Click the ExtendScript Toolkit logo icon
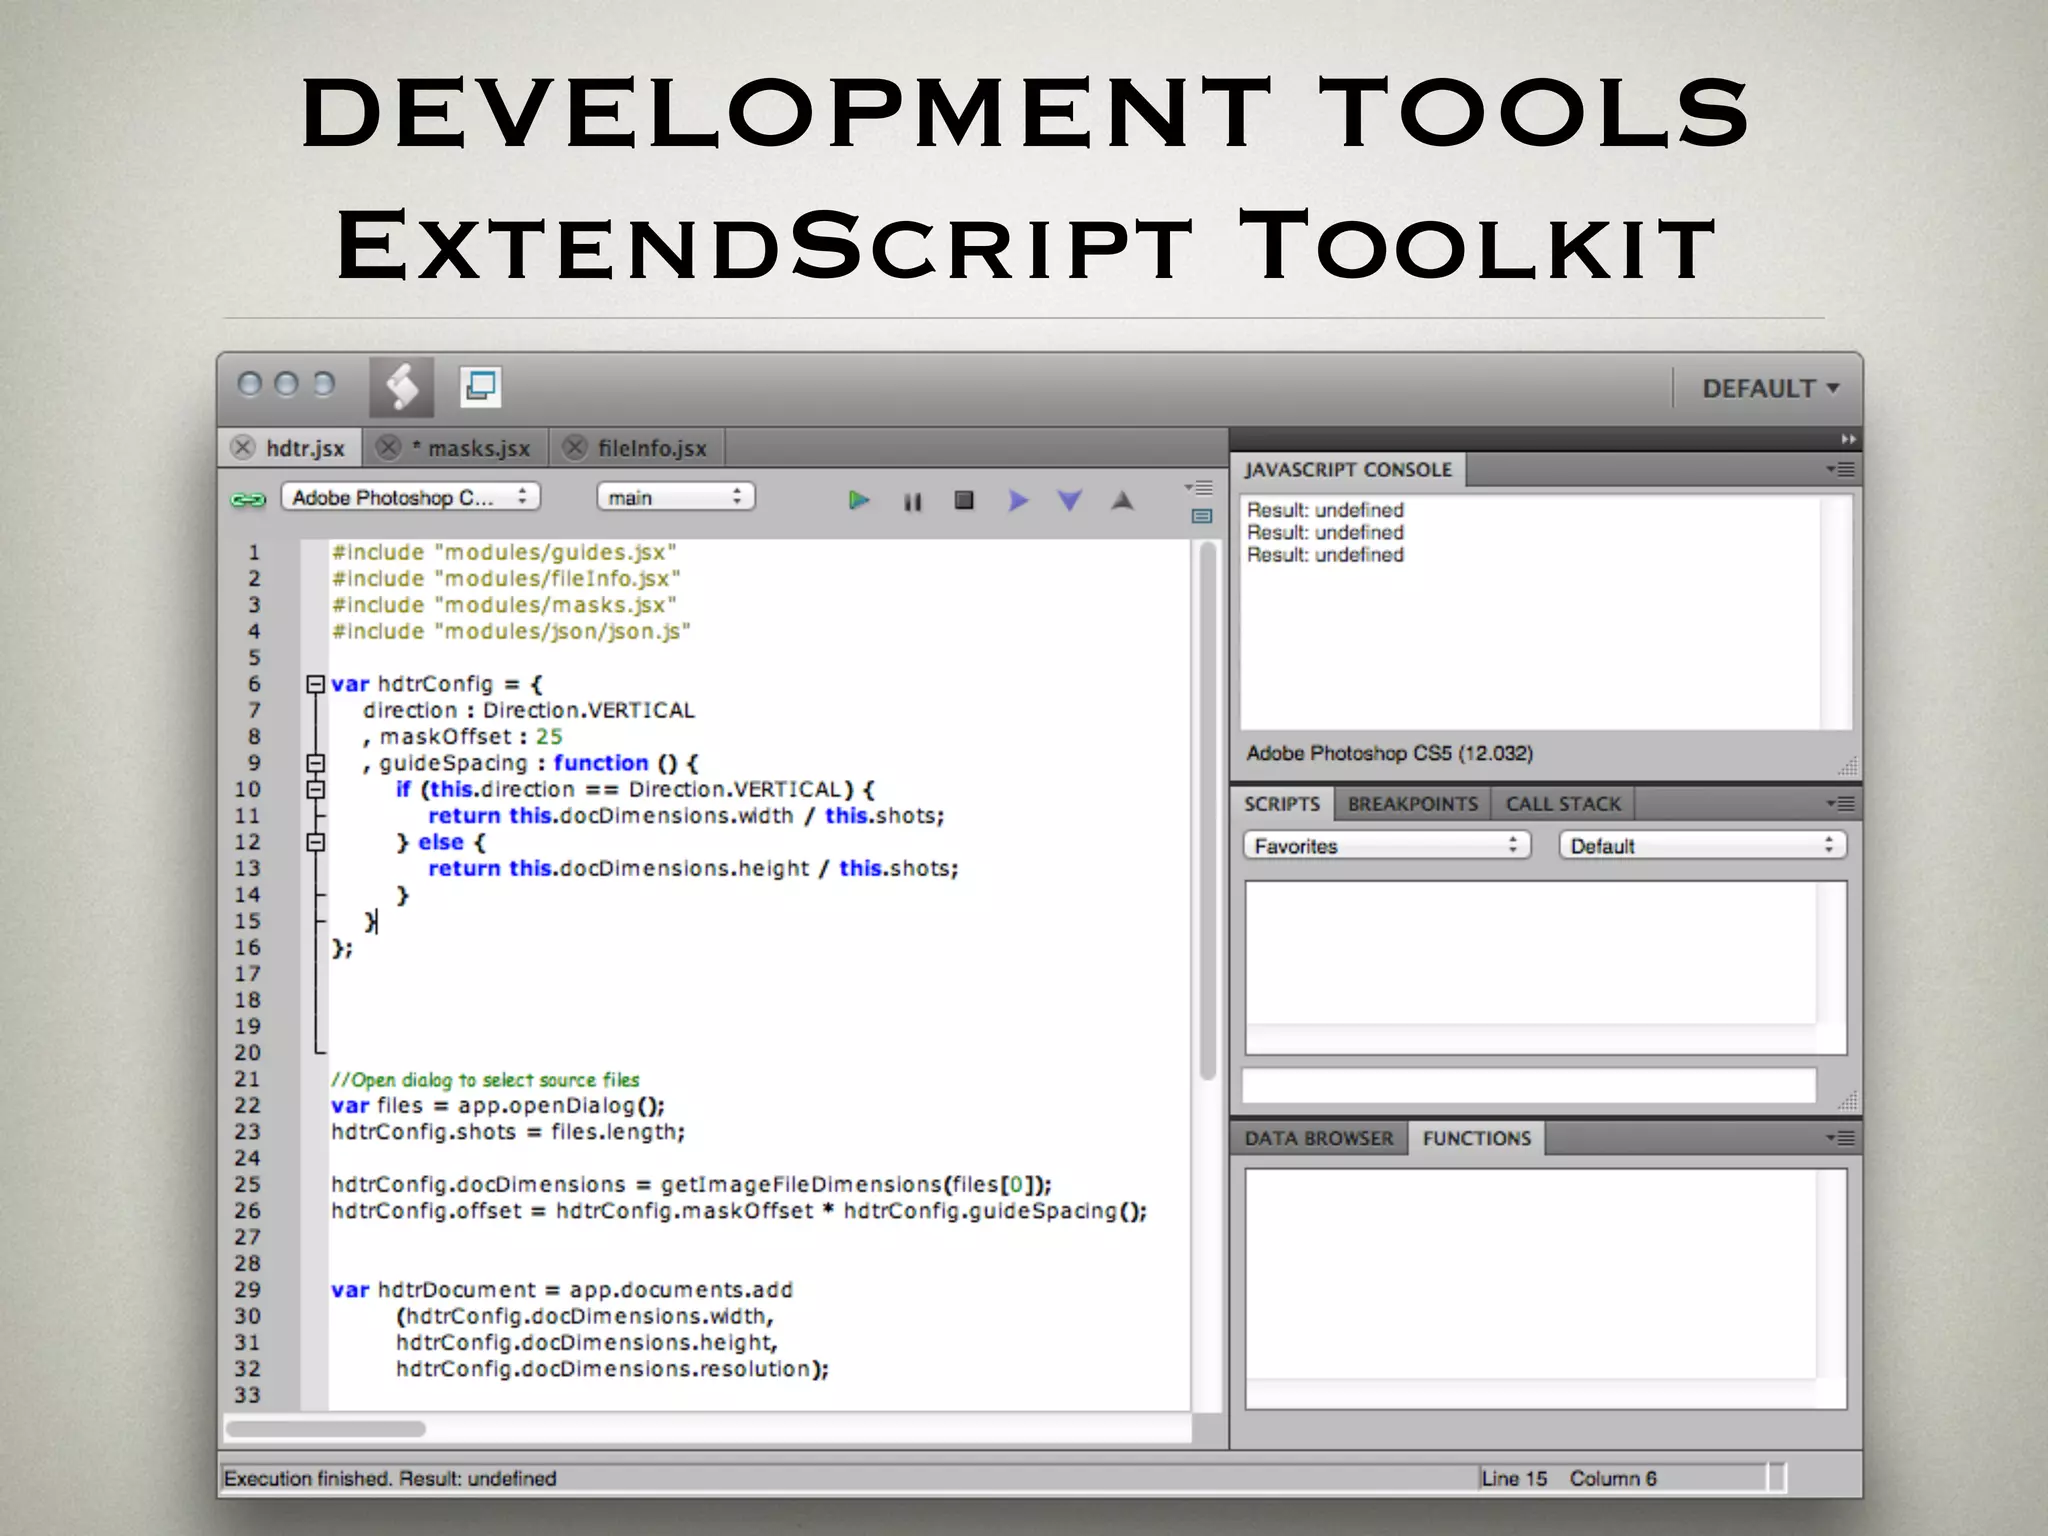2048x1536 pixels. tap(402, 387)
